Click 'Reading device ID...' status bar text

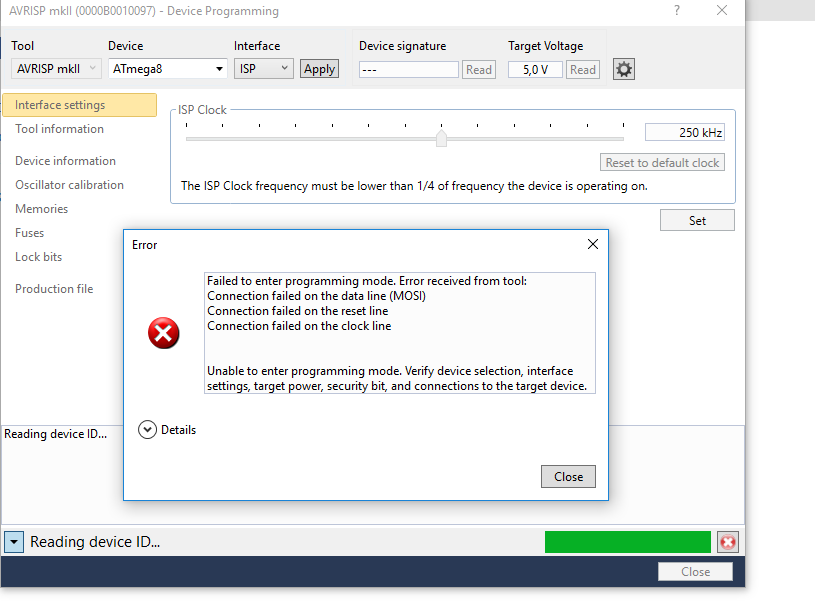click(x=95, y=542)
